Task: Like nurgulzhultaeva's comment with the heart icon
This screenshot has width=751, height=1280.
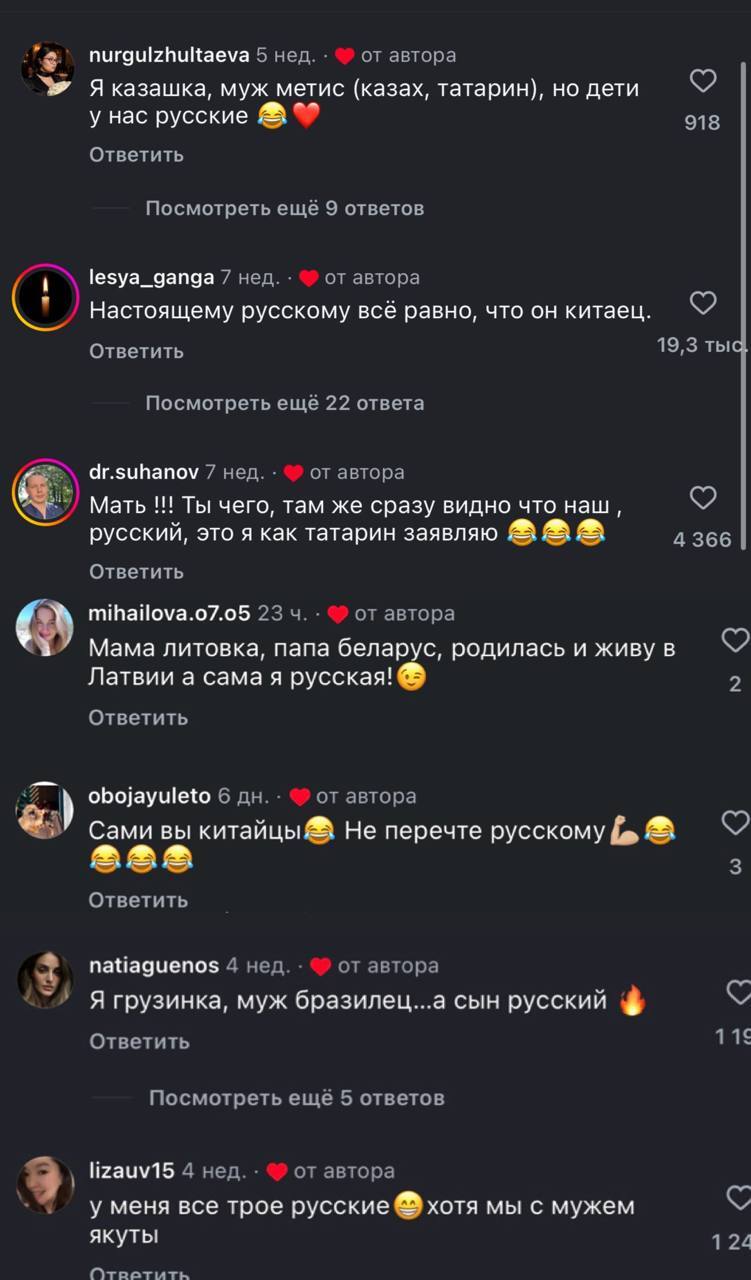Action: (704, 81)
